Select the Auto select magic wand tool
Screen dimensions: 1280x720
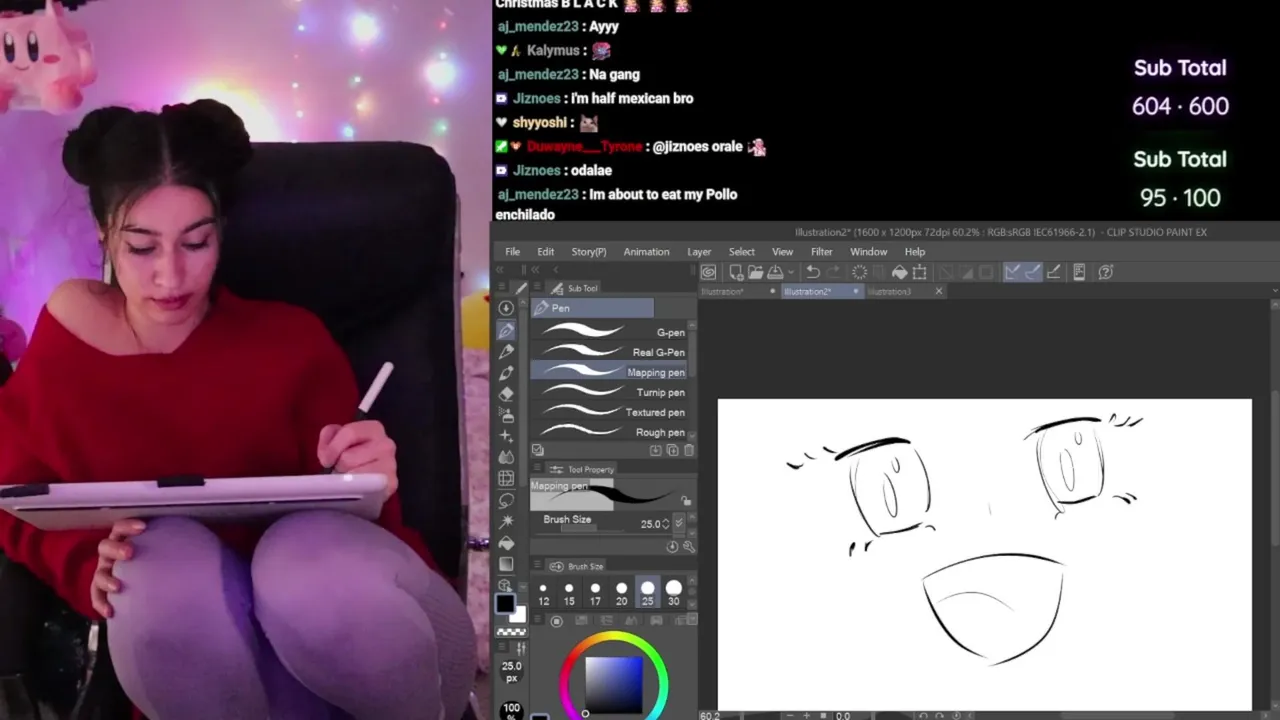click(x=506, y=522)
